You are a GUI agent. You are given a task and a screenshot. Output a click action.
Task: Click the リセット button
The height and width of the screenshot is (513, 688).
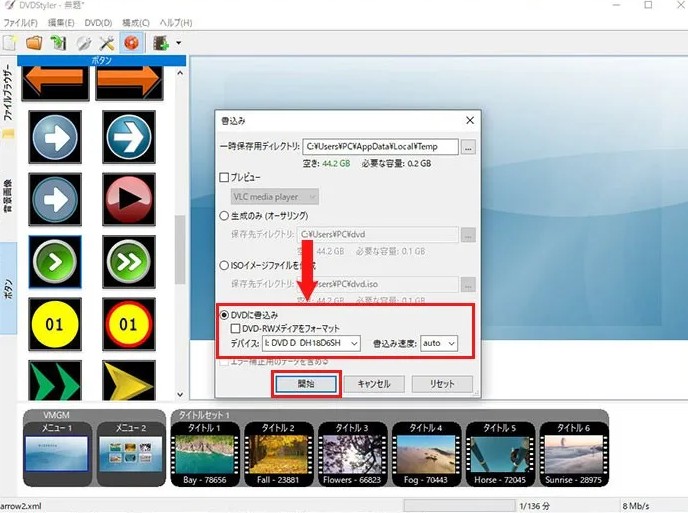tap(442, 384)
